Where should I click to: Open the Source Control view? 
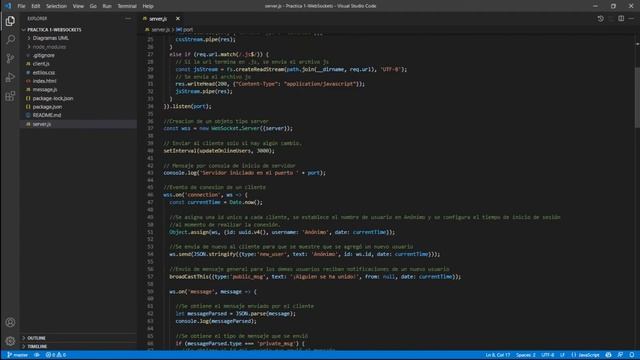(x=10, y=58)
